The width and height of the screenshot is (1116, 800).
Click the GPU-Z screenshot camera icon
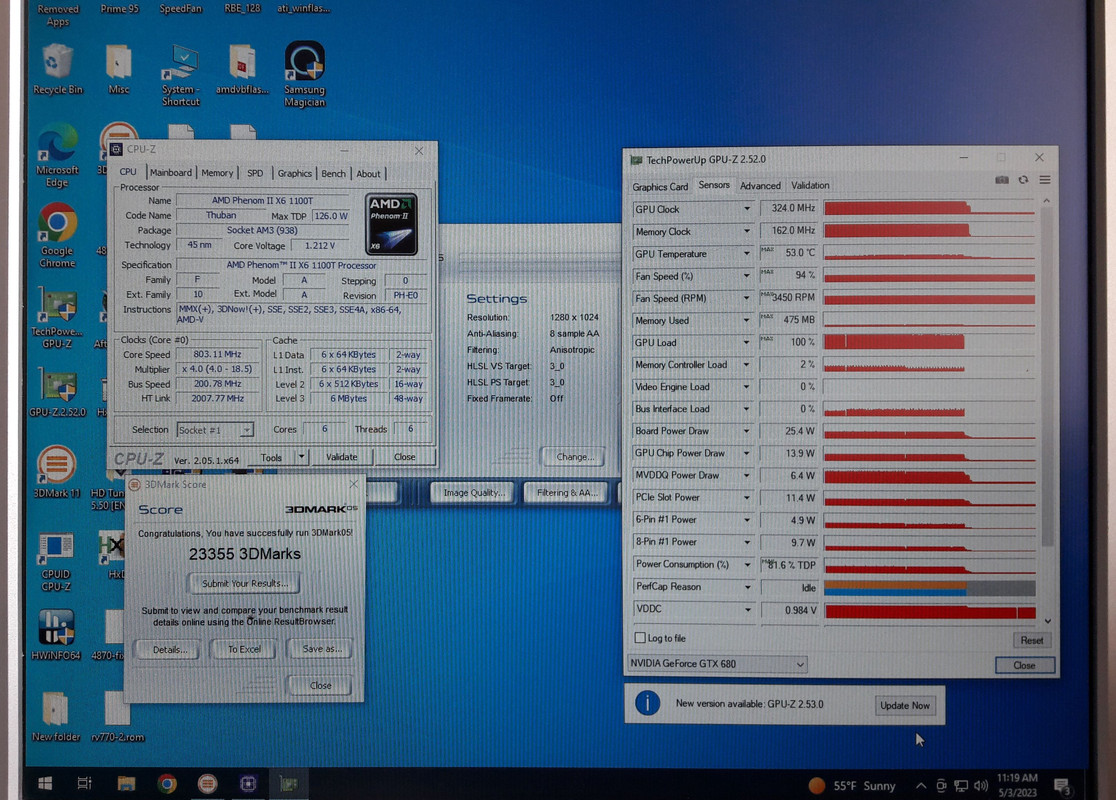coord(1001,180)
